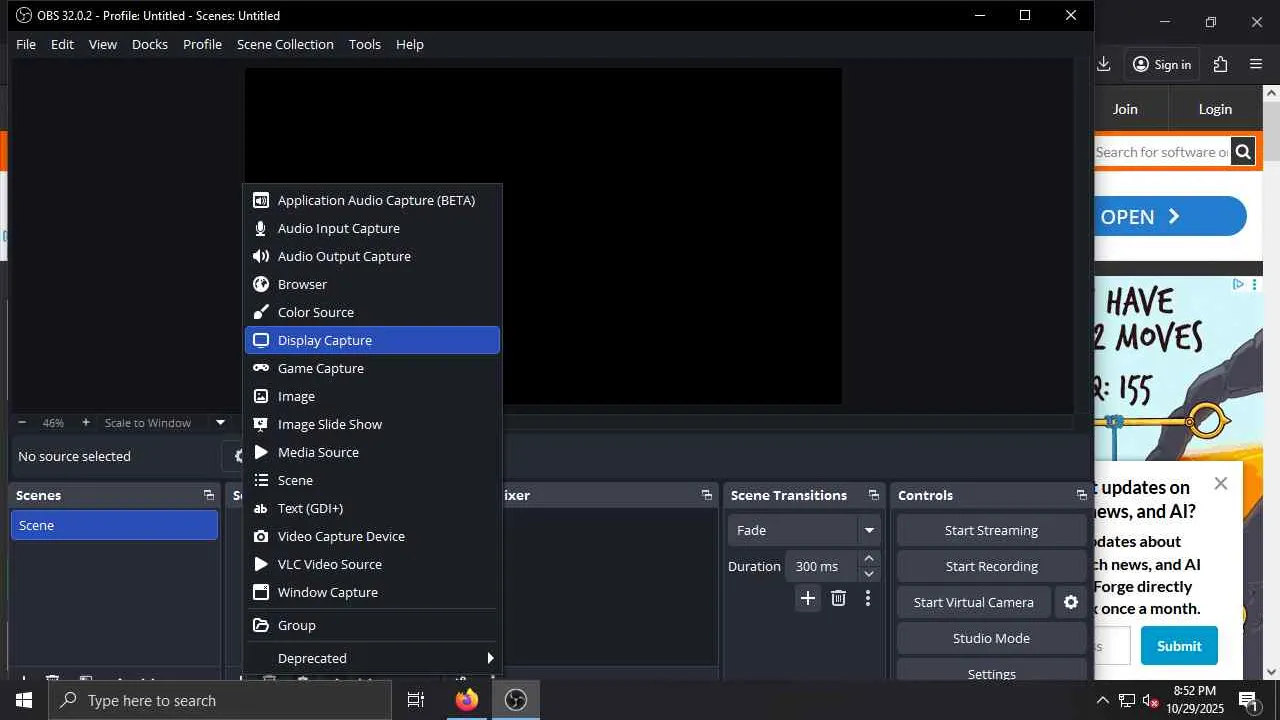
Task: Undock the Scenes panel
Action: (208, 495)
